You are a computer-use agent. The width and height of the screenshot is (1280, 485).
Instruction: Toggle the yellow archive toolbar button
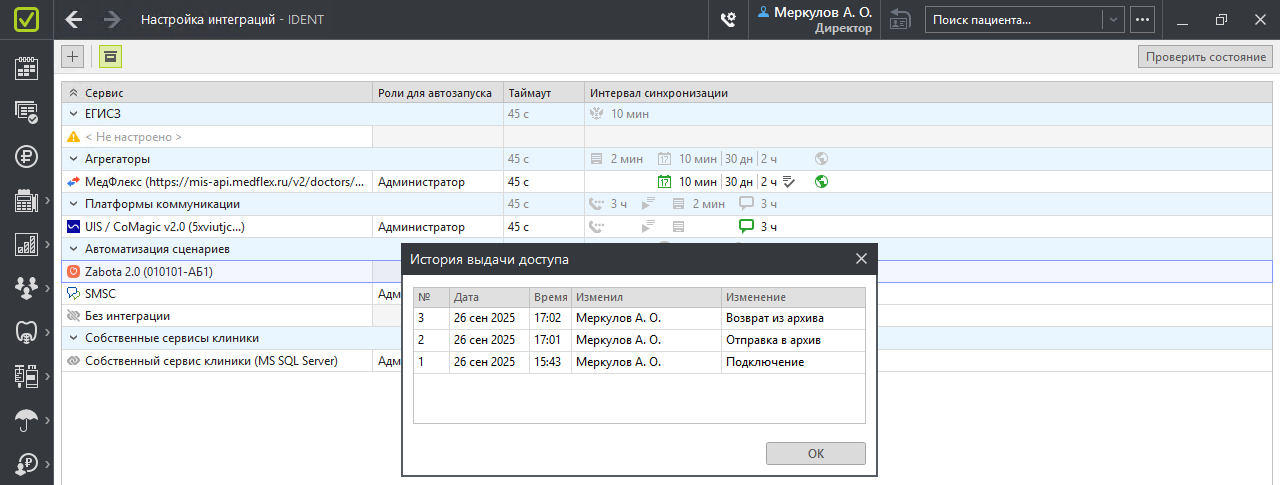(x=110, y=57)
